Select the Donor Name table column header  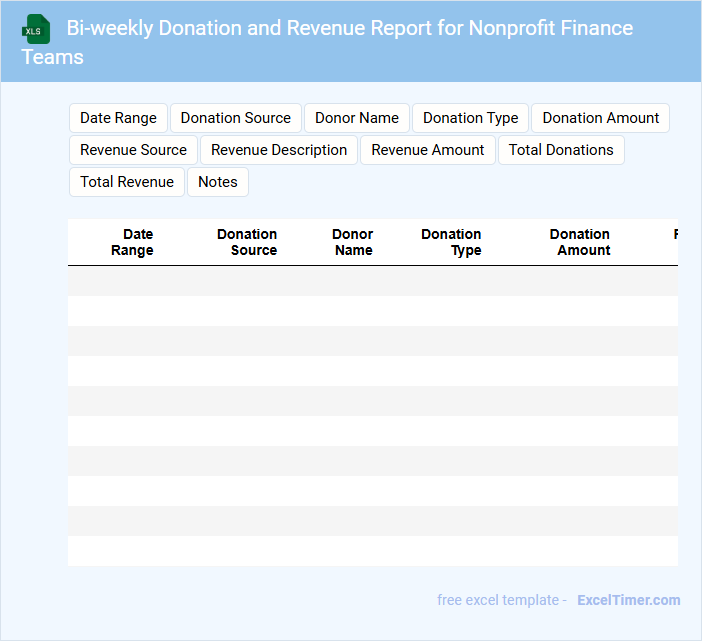click(x=353, y=242)
